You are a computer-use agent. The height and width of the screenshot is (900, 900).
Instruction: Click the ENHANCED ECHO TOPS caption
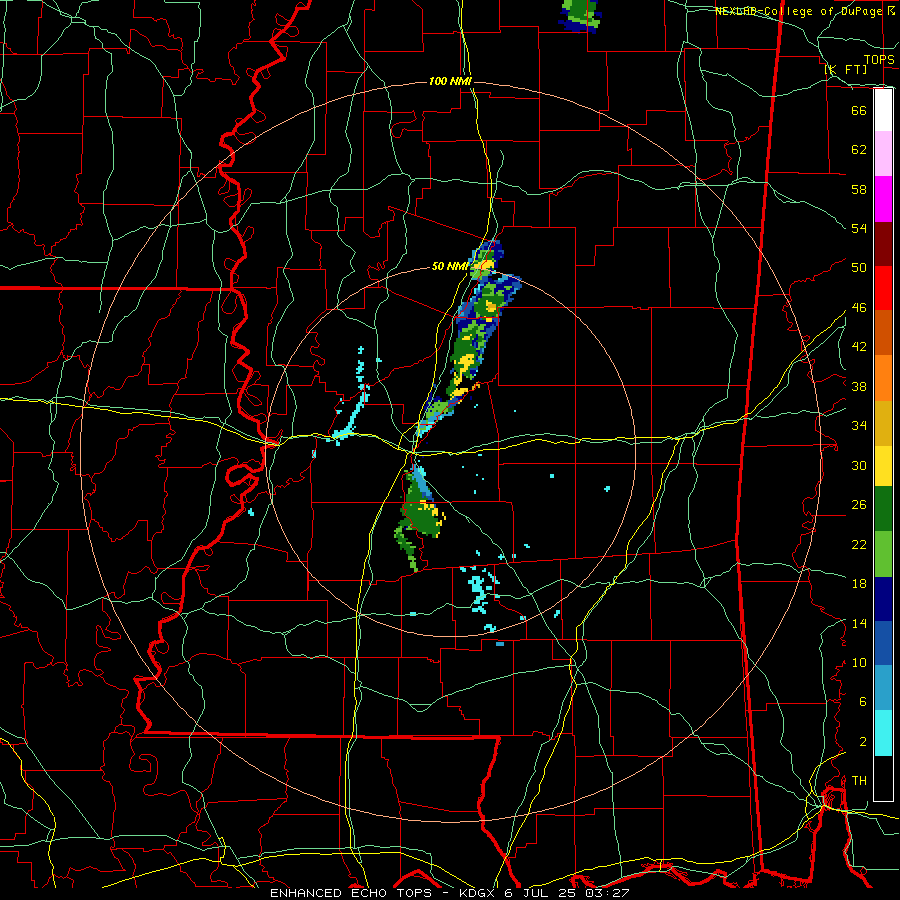click(x=350, y=893)
